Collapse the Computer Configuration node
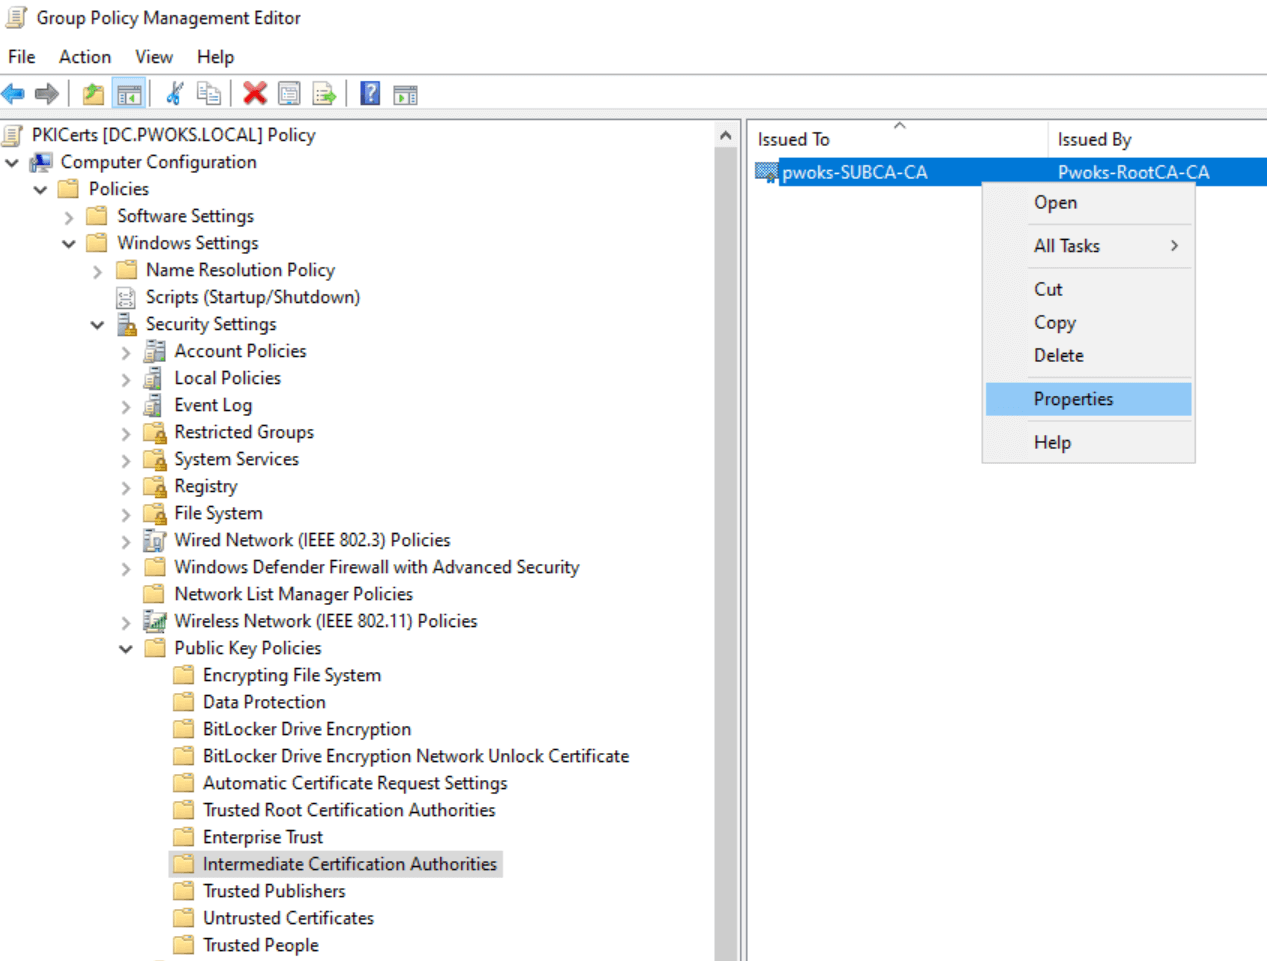The height and width of the screenshot is (961, 1267). (12, 162)
